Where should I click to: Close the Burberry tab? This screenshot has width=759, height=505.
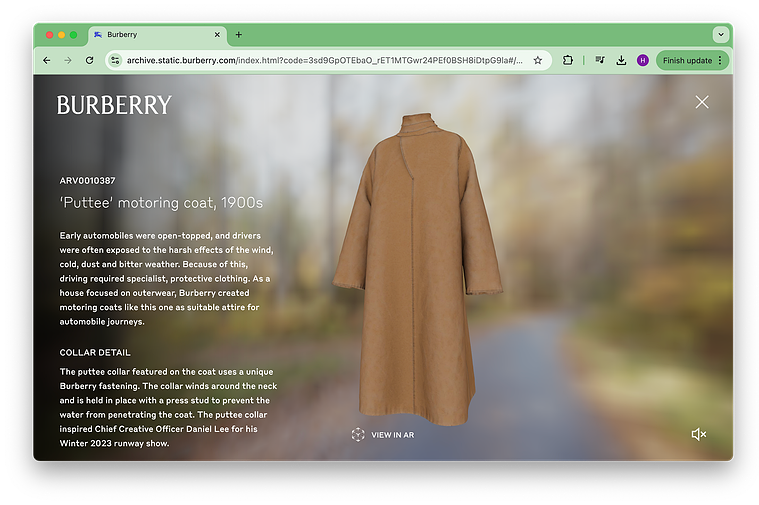pos(217,35)
